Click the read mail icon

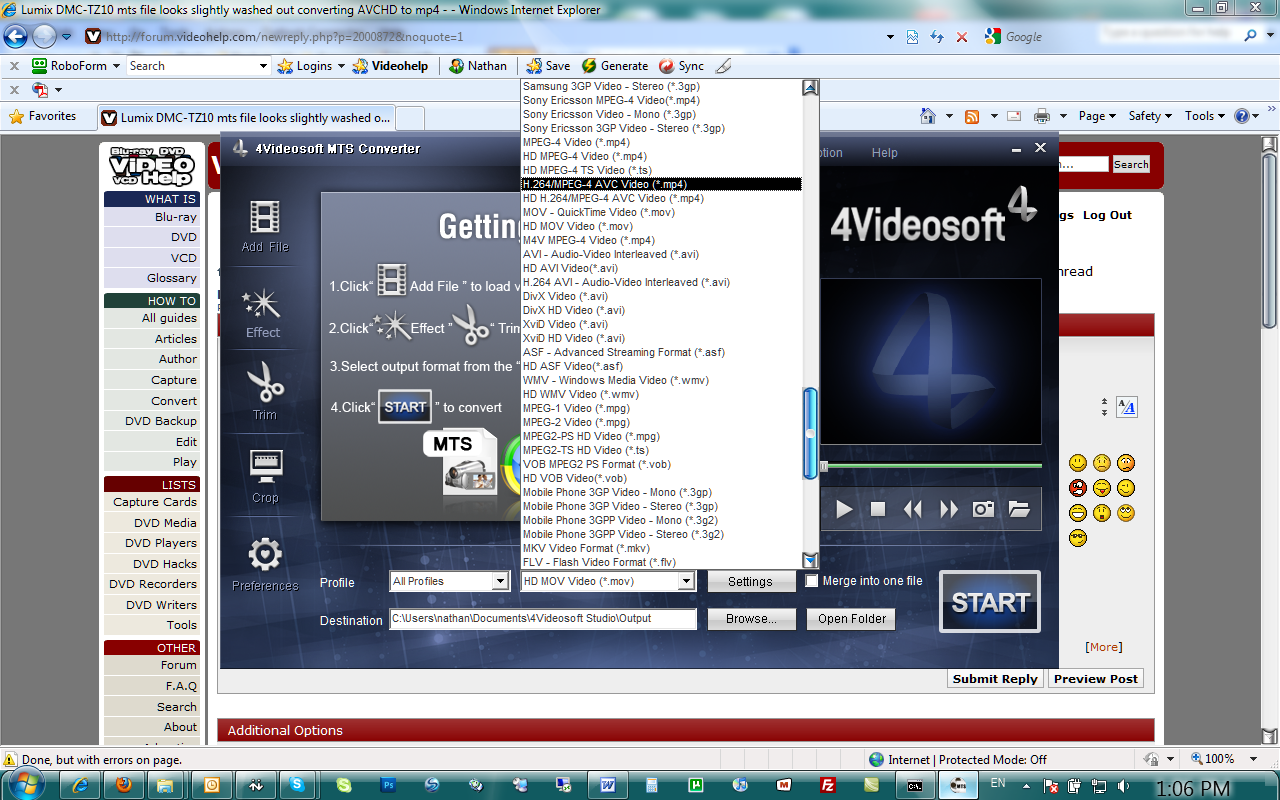click(1014, 116)
